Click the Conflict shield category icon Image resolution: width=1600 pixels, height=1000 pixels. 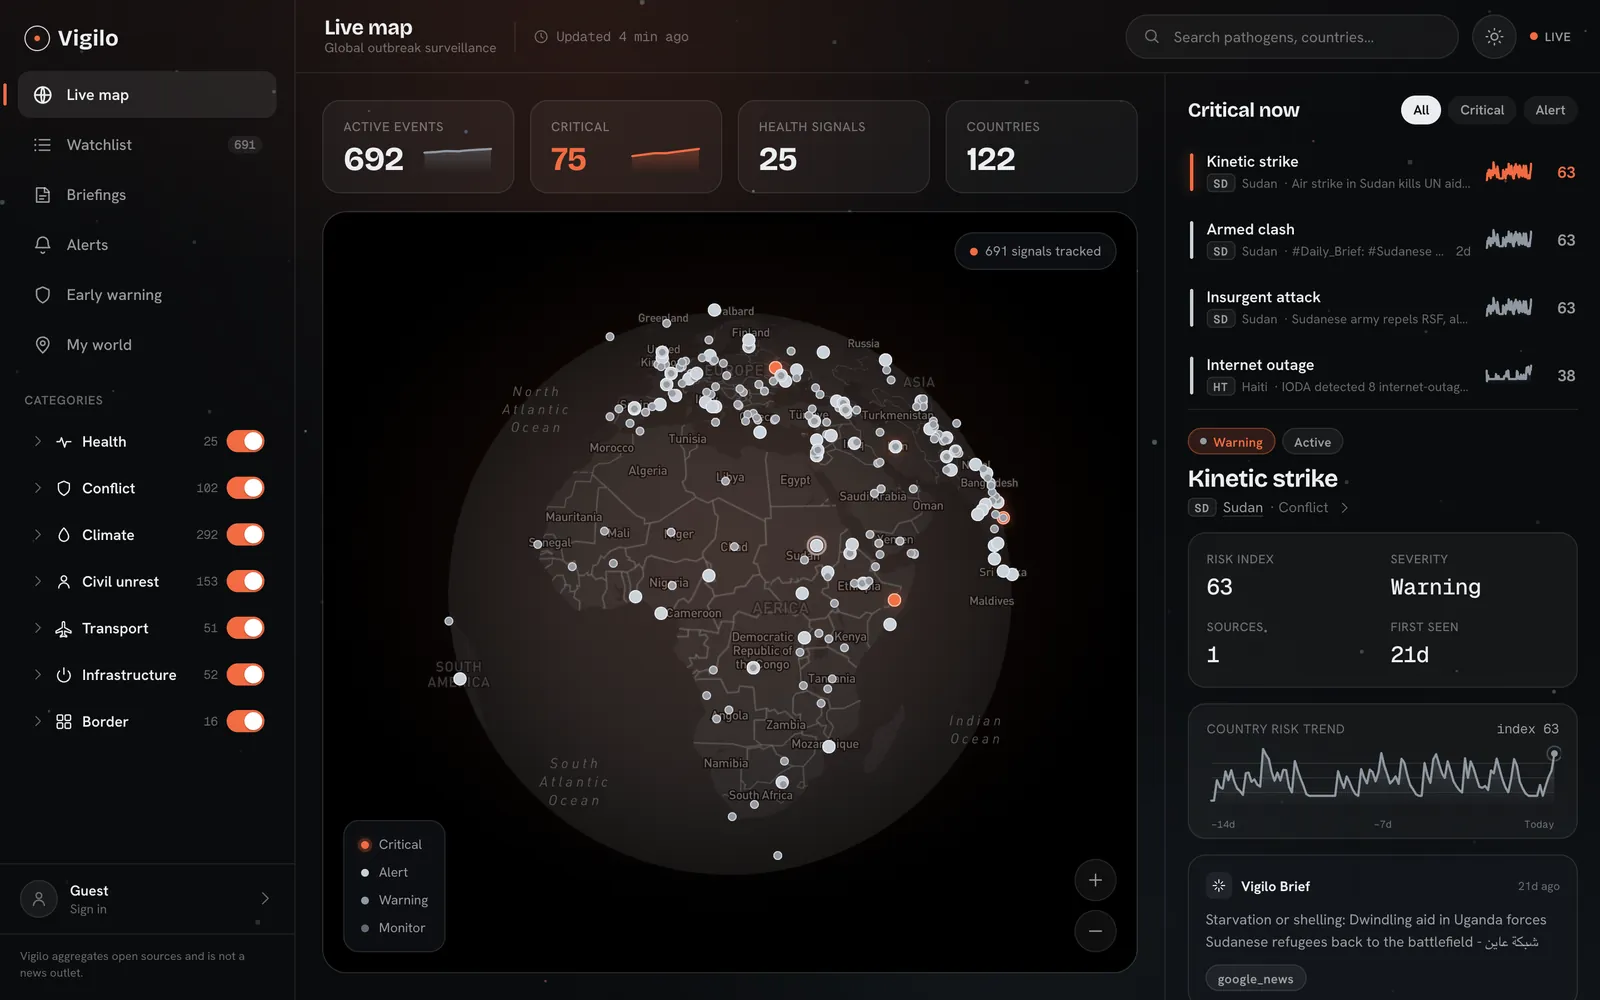point(64,488)
